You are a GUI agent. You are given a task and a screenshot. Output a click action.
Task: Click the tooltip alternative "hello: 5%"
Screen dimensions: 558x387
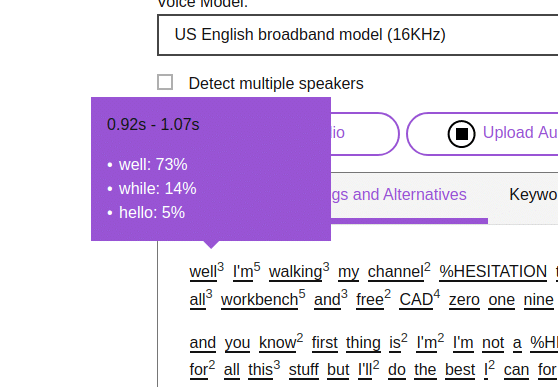[x=152, y=213]
